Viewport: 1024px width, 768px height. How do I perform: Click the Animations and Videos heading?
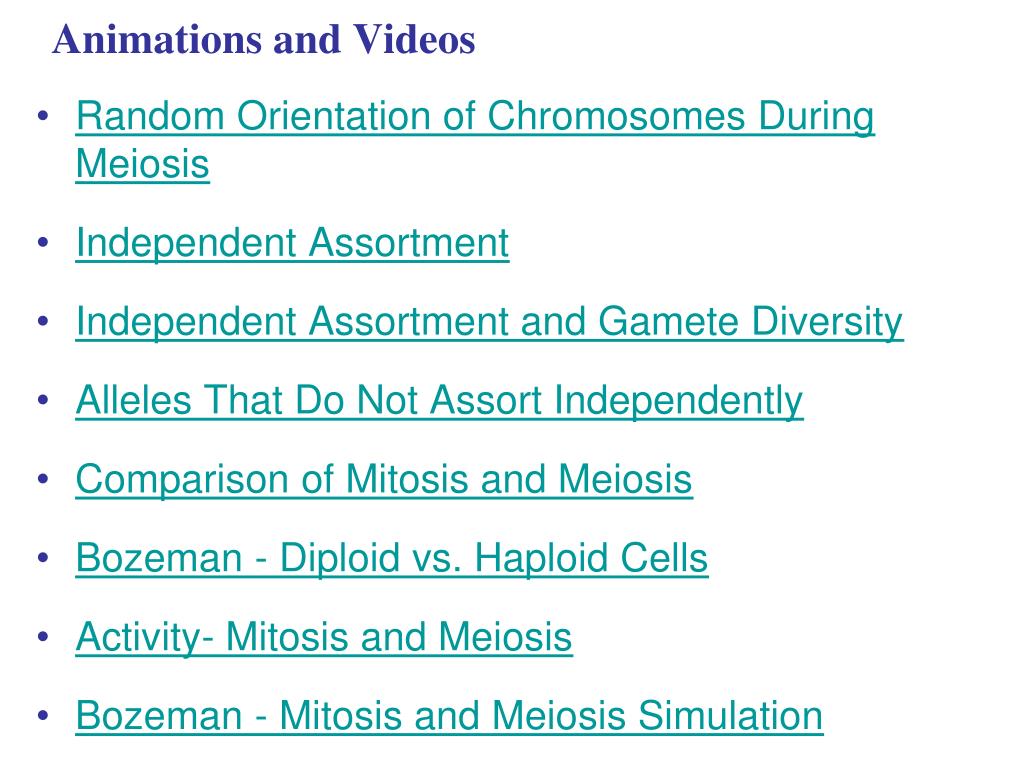coord(264,40)
